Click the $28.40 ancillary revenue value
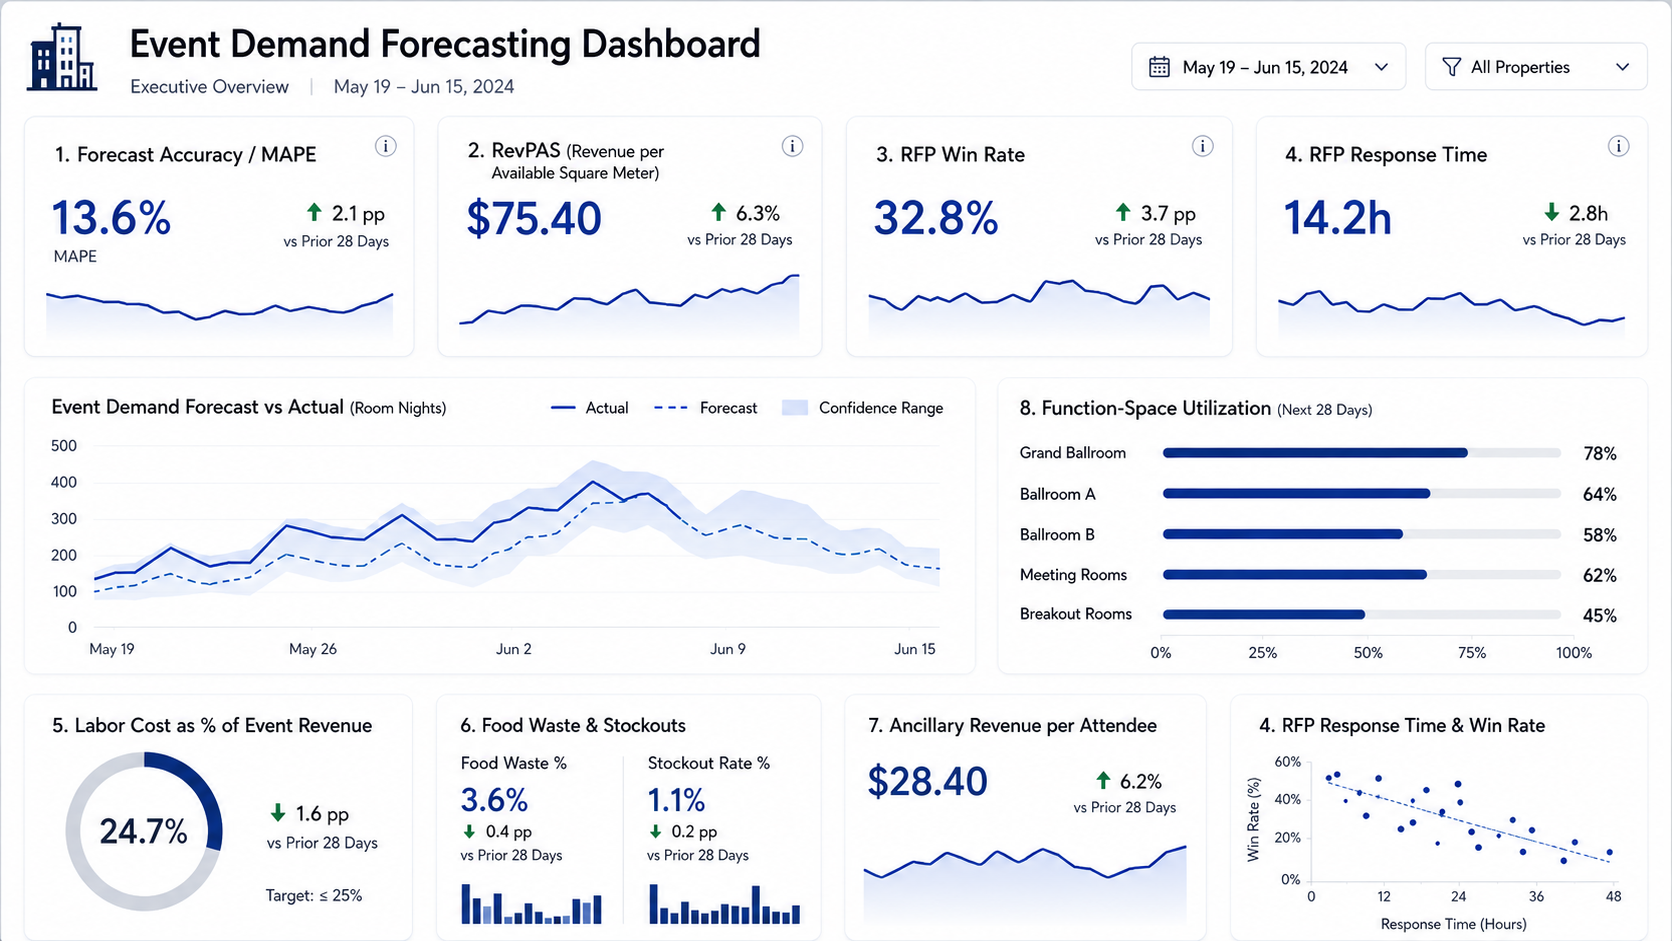The image size is (1672, 941). 927,781
